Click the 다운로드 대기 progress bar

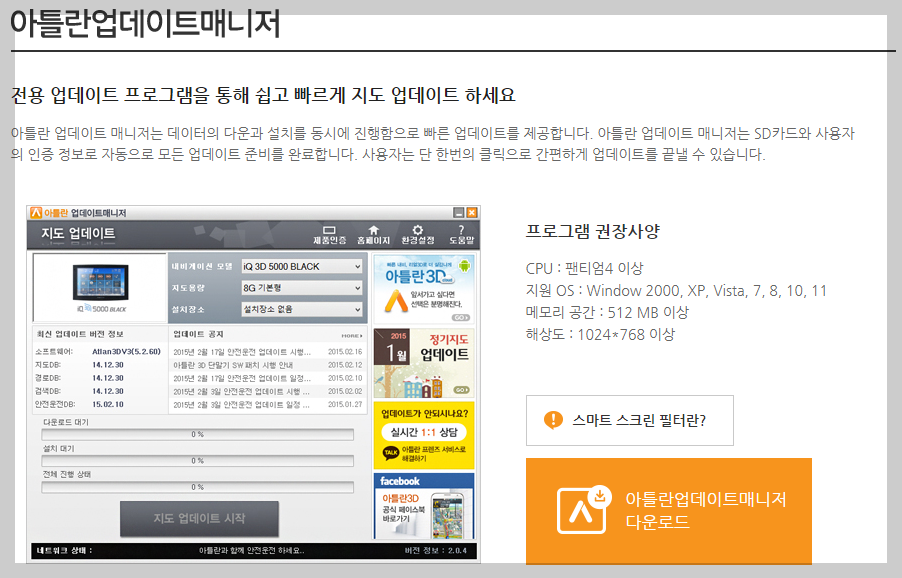pyautogui.click(x=200, y=434)
